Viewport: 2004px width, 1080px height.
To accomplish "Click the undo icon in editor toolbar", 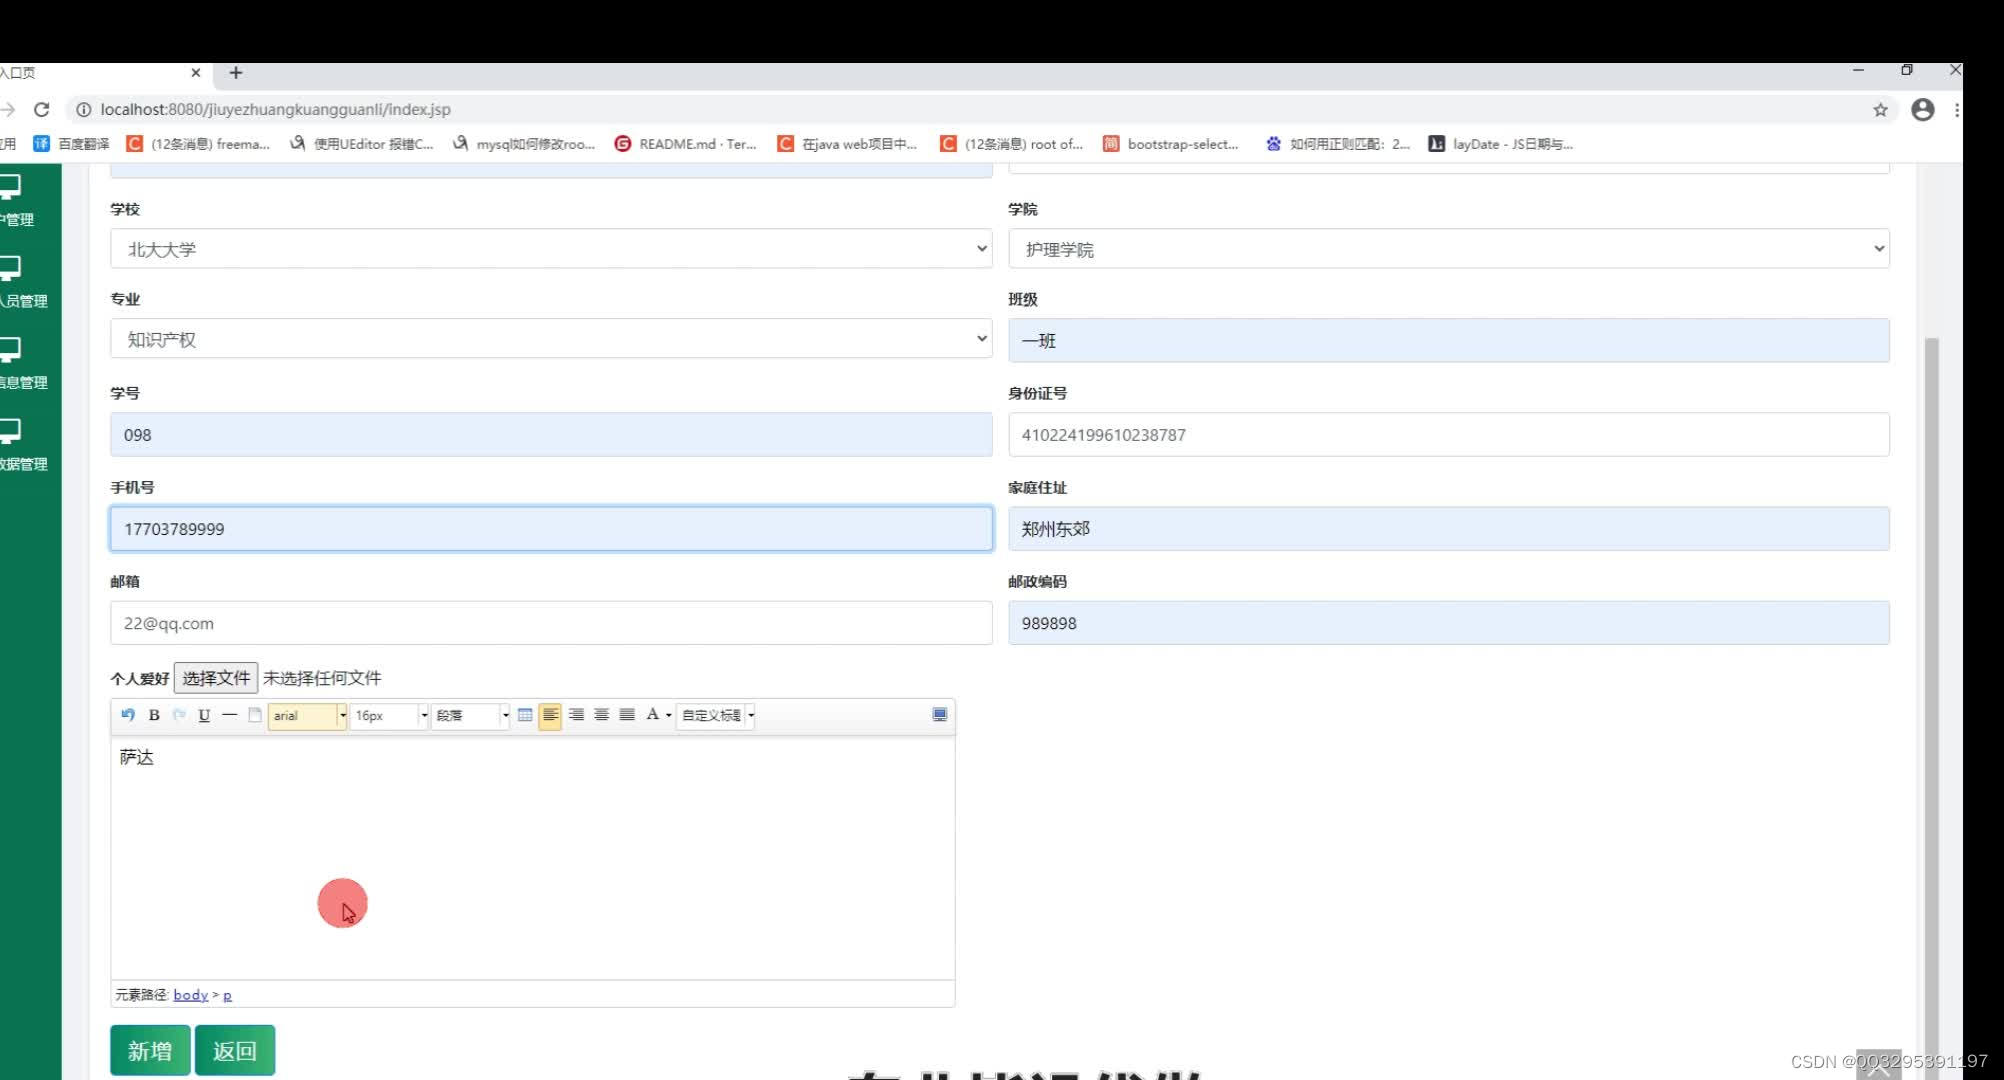I will [x=128, y=715].
